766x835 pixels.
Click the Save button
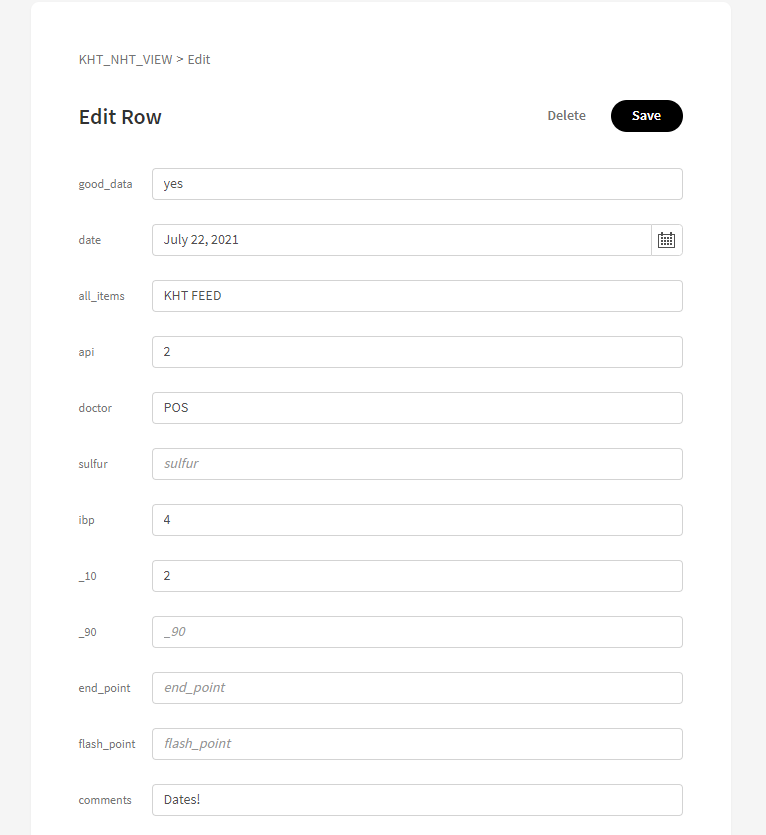coord(646,116)
